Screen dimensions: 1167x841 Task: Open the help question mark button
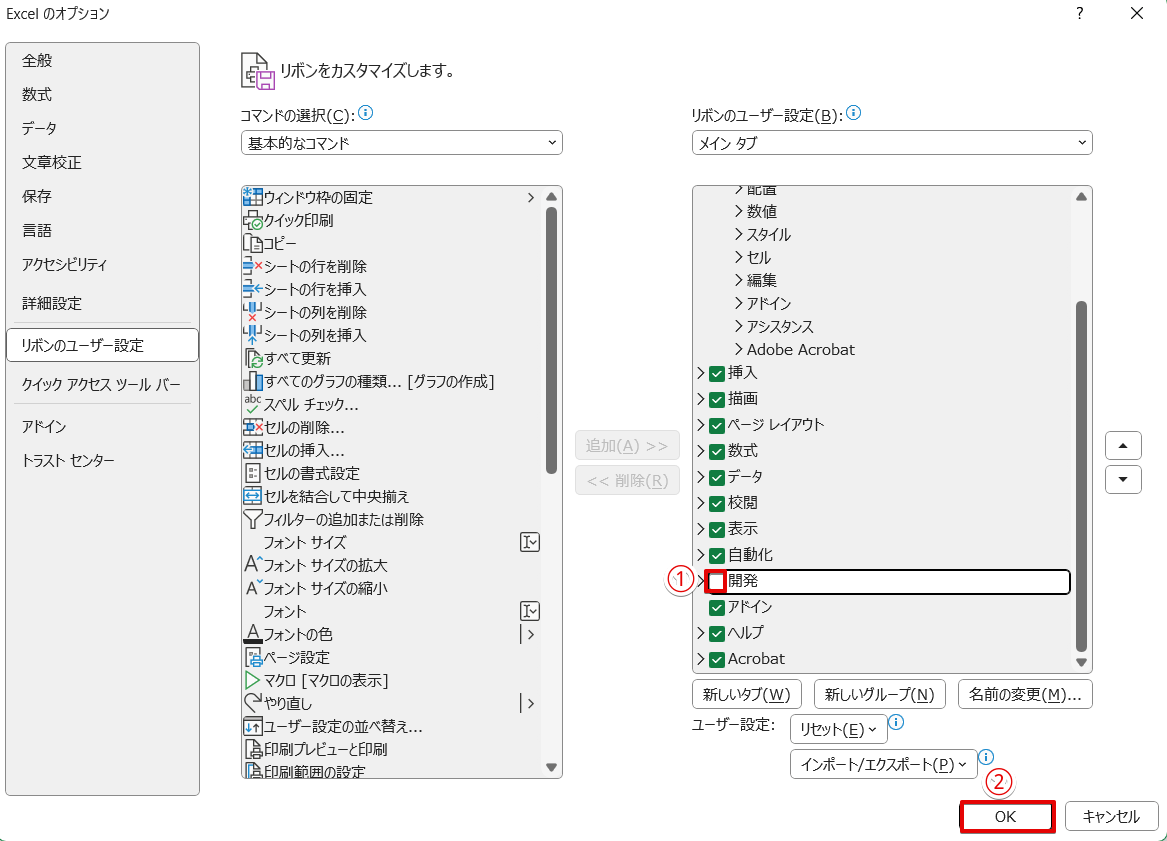point(1079,13)
